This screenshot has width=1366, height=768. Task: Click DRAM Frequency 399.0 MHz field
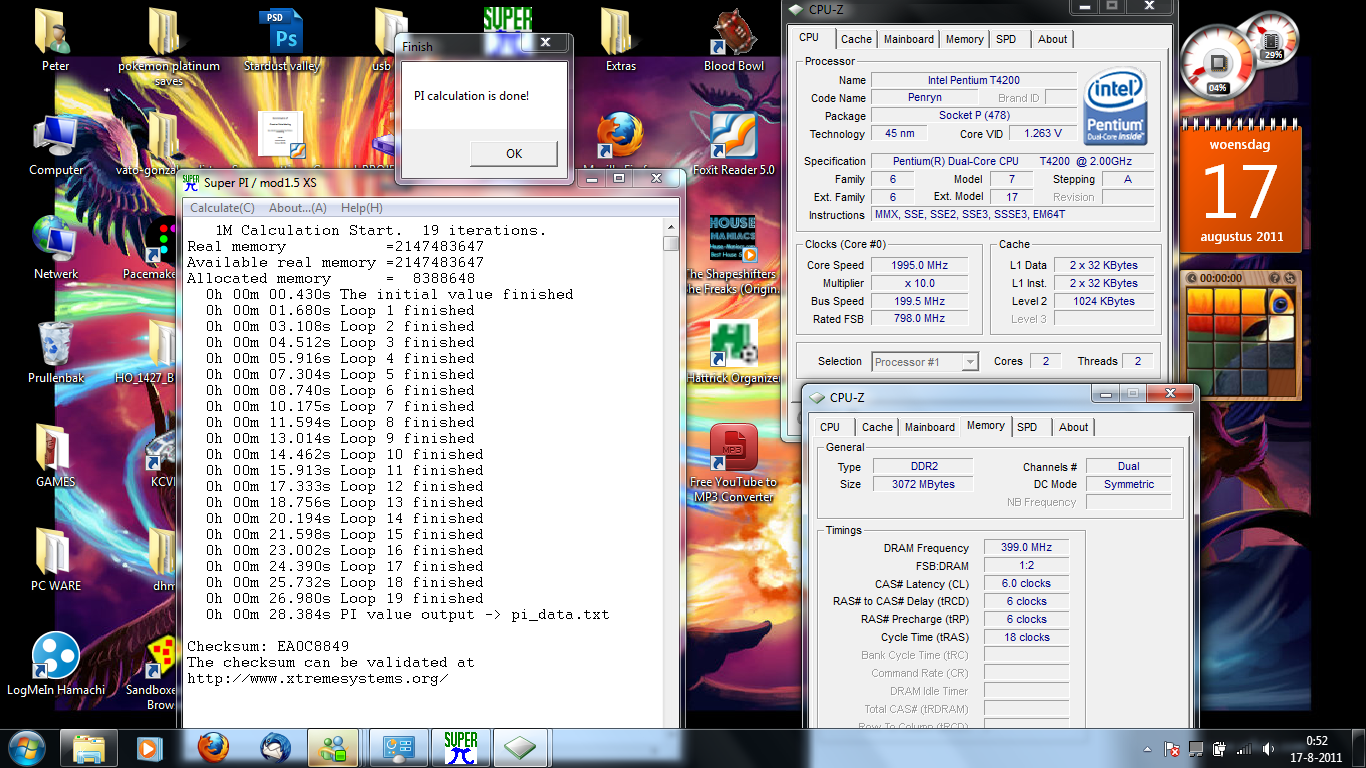(1026, 548)
